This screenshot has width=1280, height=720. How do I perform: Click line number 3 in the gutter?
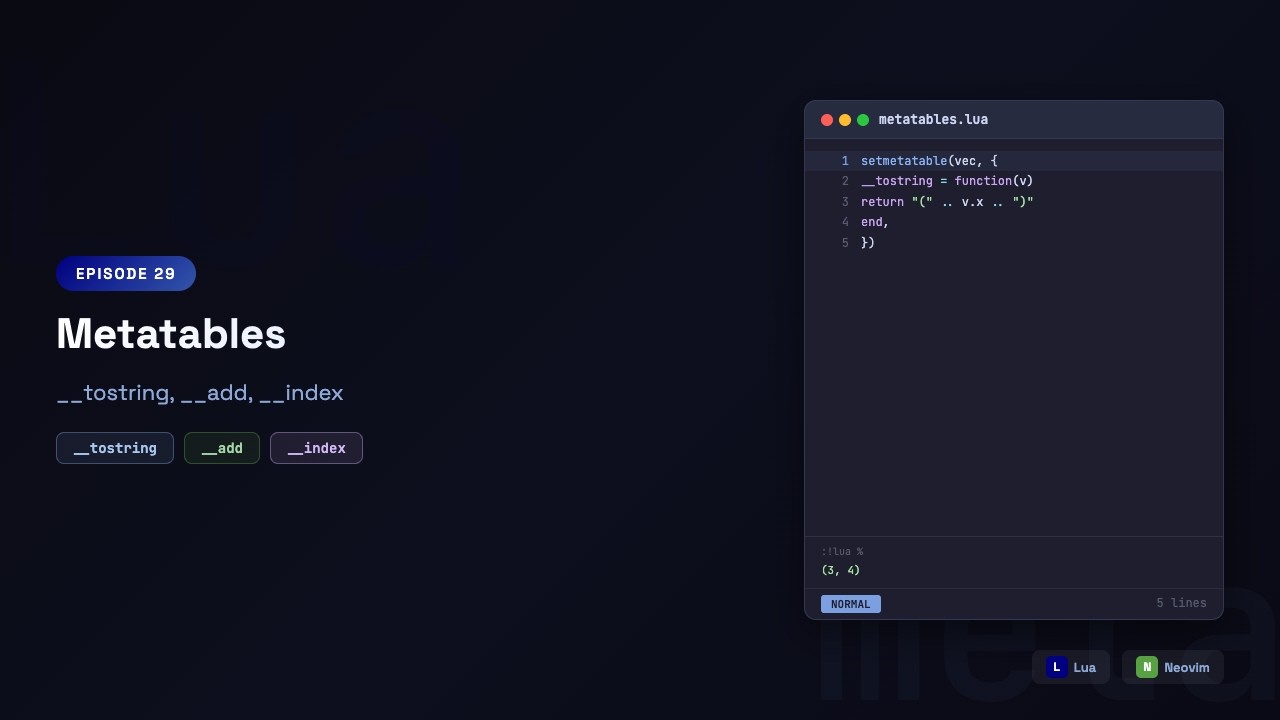point(845,202)
